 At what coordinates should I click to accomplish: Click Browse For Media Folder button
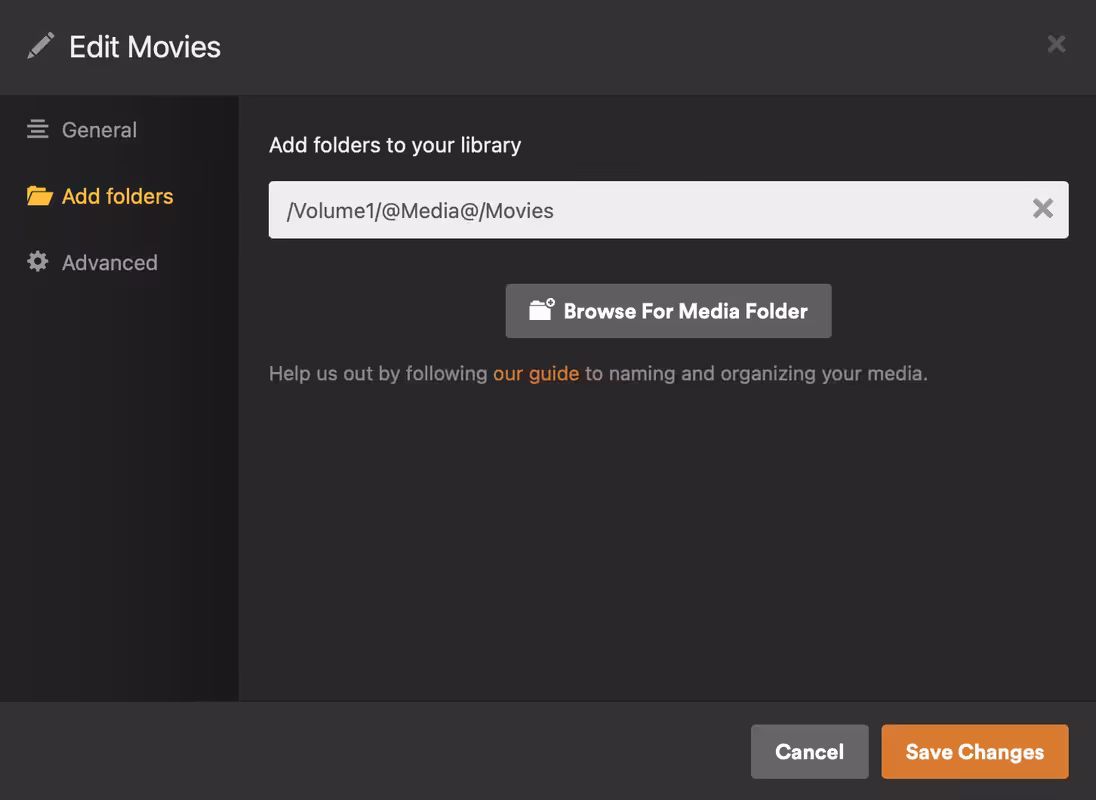click(668, 311)
